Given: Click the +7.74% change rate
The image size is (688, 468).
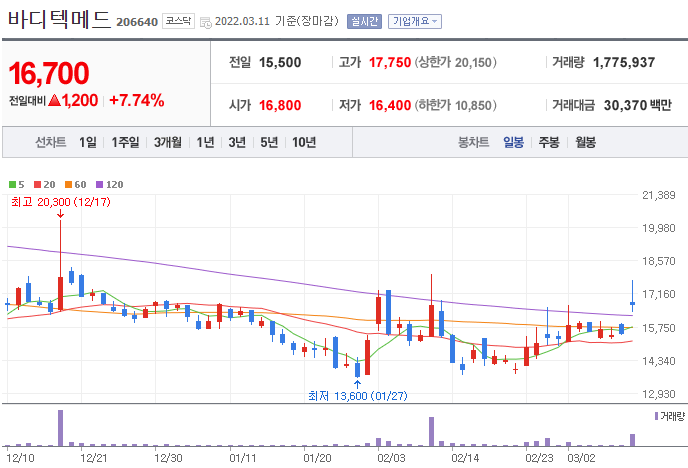Looking at the screenshot, I should tap(137, 100).
